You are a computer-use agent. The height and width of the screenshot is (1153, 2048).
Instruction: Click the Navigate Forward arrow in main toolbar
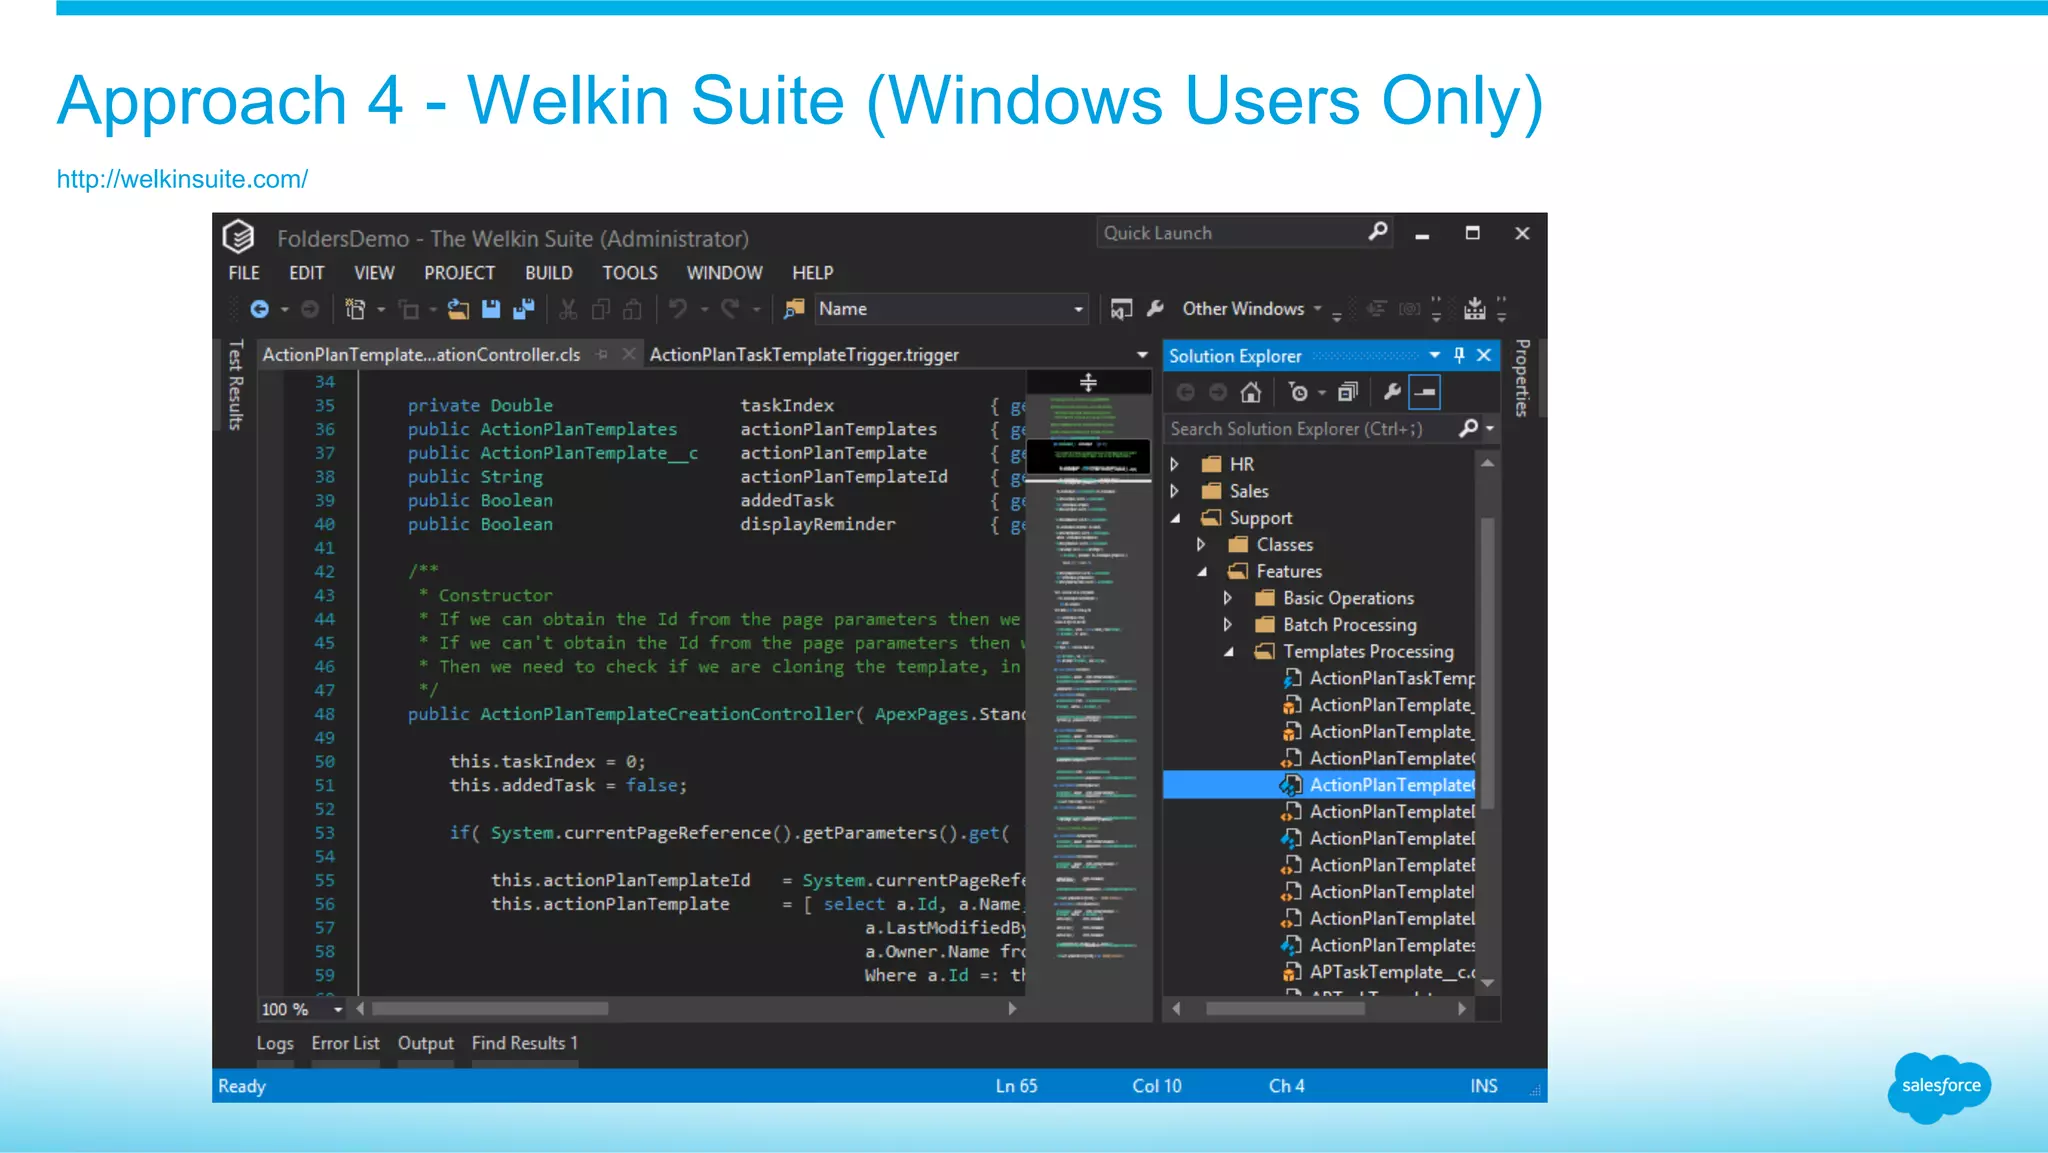tap(310, 309)
